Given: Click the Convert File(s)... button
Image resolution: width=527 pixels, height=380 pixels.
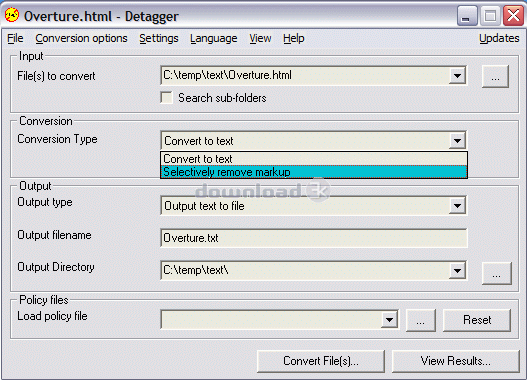Looking at the screenshot, I should (321, 361).
